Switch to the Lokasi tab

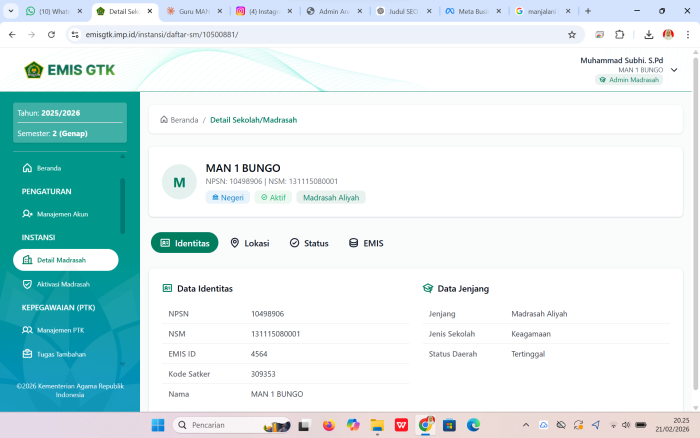(x=249, y=243)
